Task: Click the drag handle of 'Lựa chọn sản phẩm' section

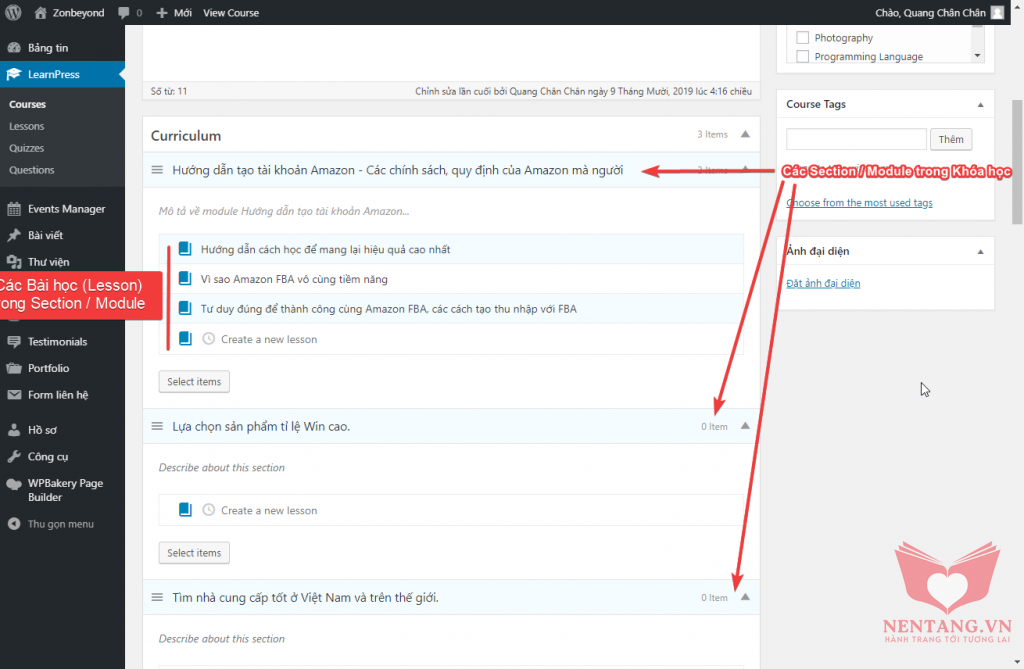Action: [x=157, y=427]
